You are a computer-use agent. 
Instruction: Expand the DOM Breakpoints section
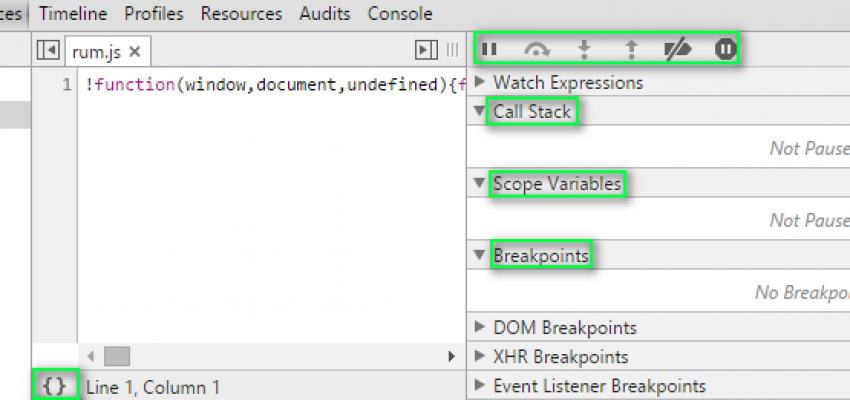(x=481, y=327)
